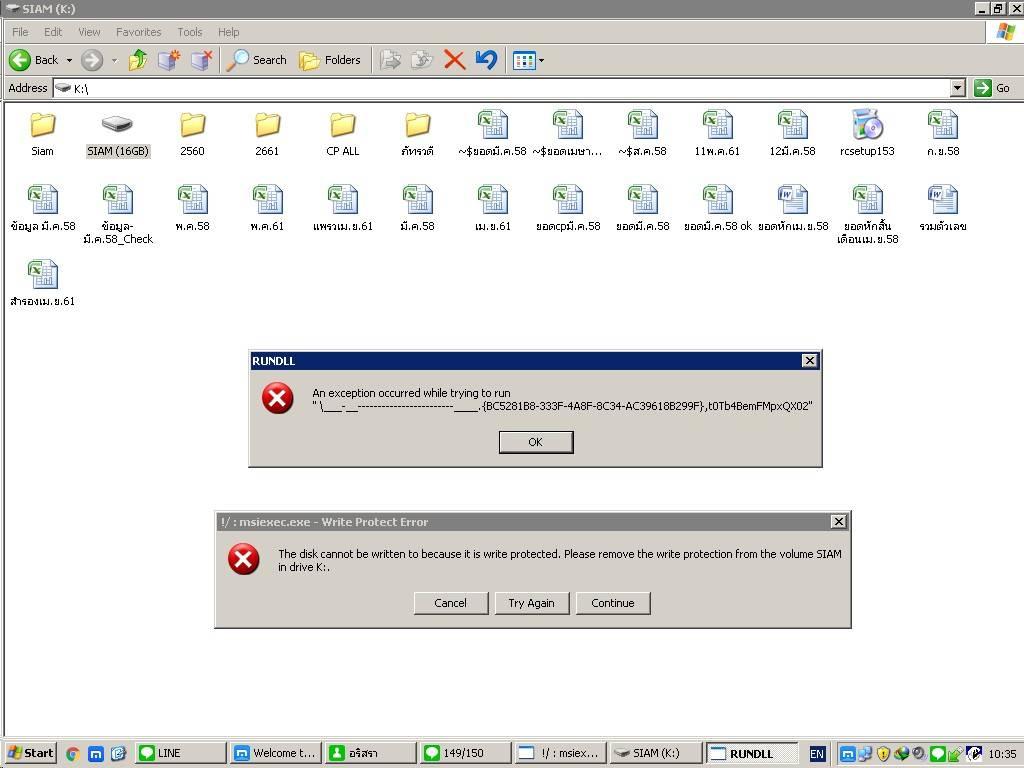Close the Write Protect Error dialog
The width and height of the screenshot is (1024, 768).
pyautogui.click(x=839, y=521)
